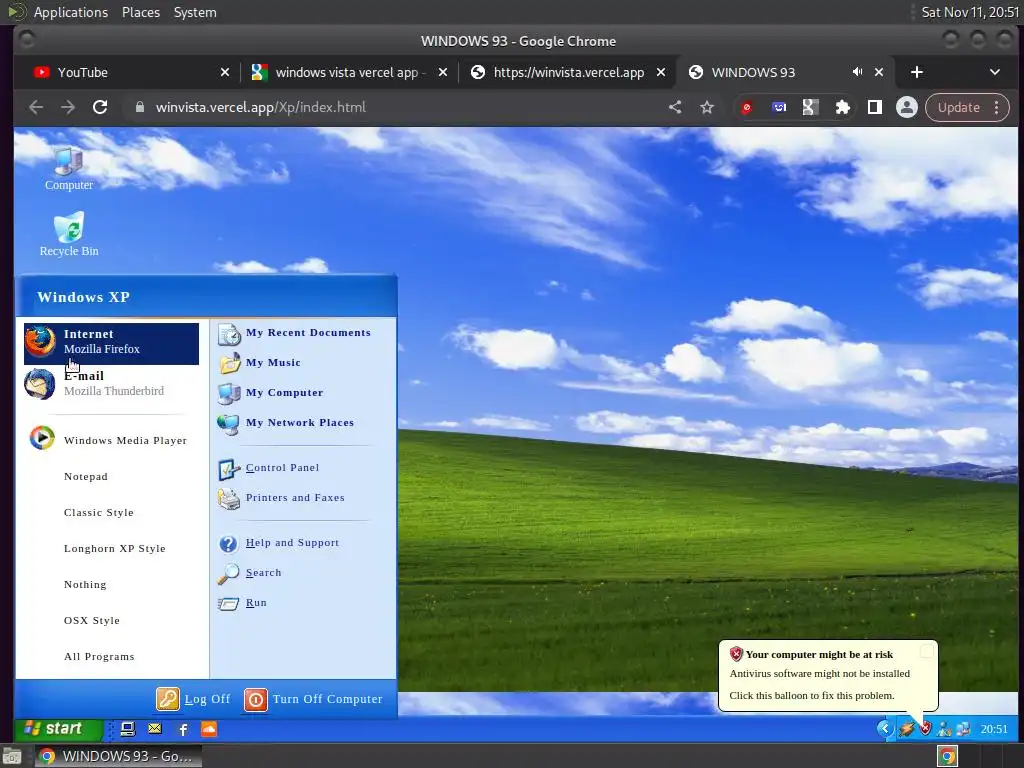Open a new Chrome tab
1024x768 pixels.
point(917,72)
